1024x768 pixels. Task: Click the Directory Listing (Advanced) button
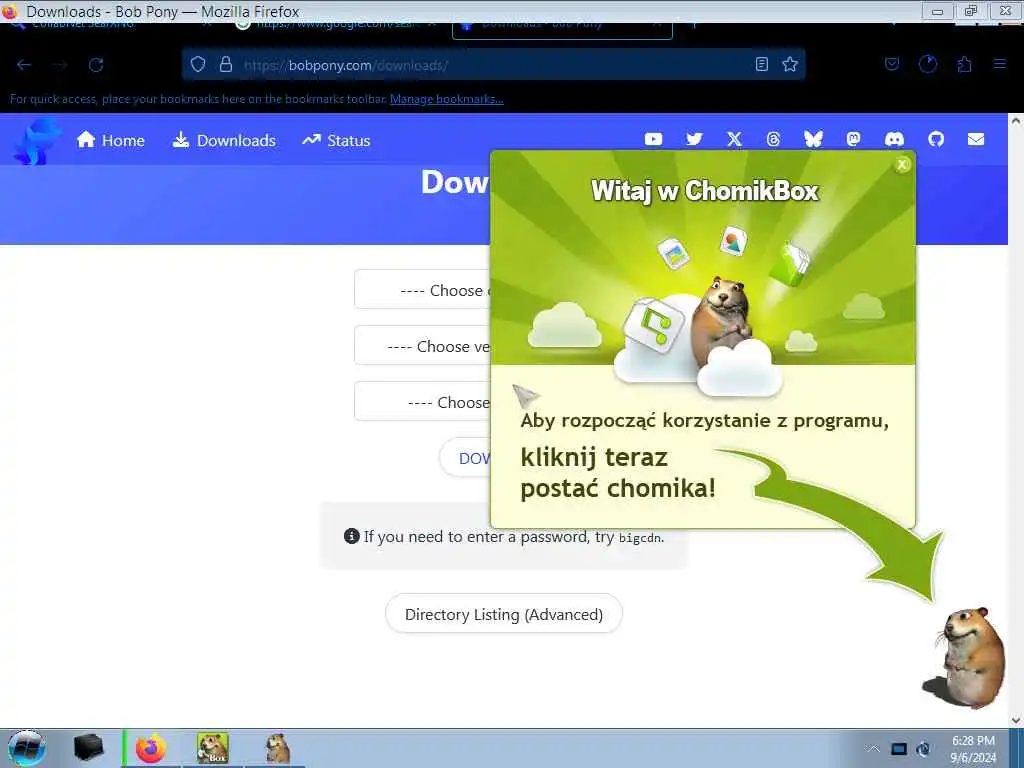[504, 614]
